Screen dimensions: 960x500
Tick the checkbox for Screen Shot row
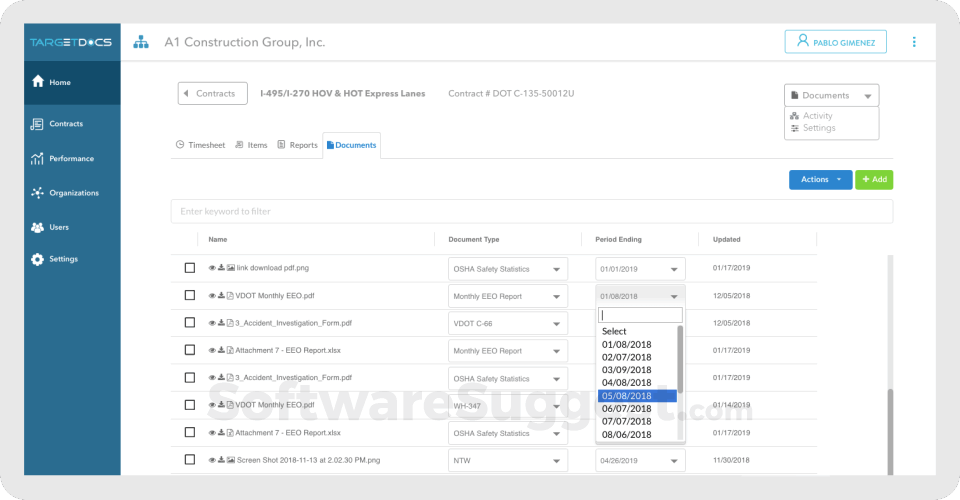tap(190, 460)
